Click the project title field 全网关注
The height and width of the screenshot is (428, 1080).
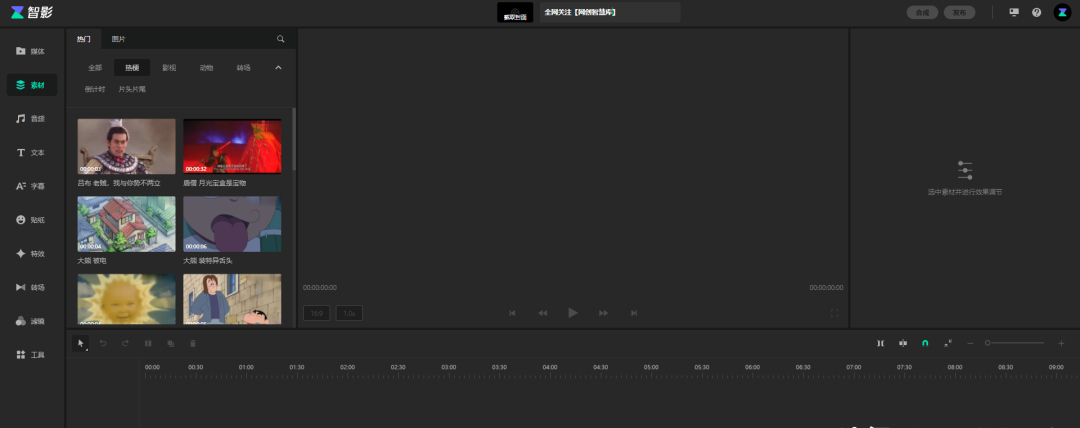(610, 12)
